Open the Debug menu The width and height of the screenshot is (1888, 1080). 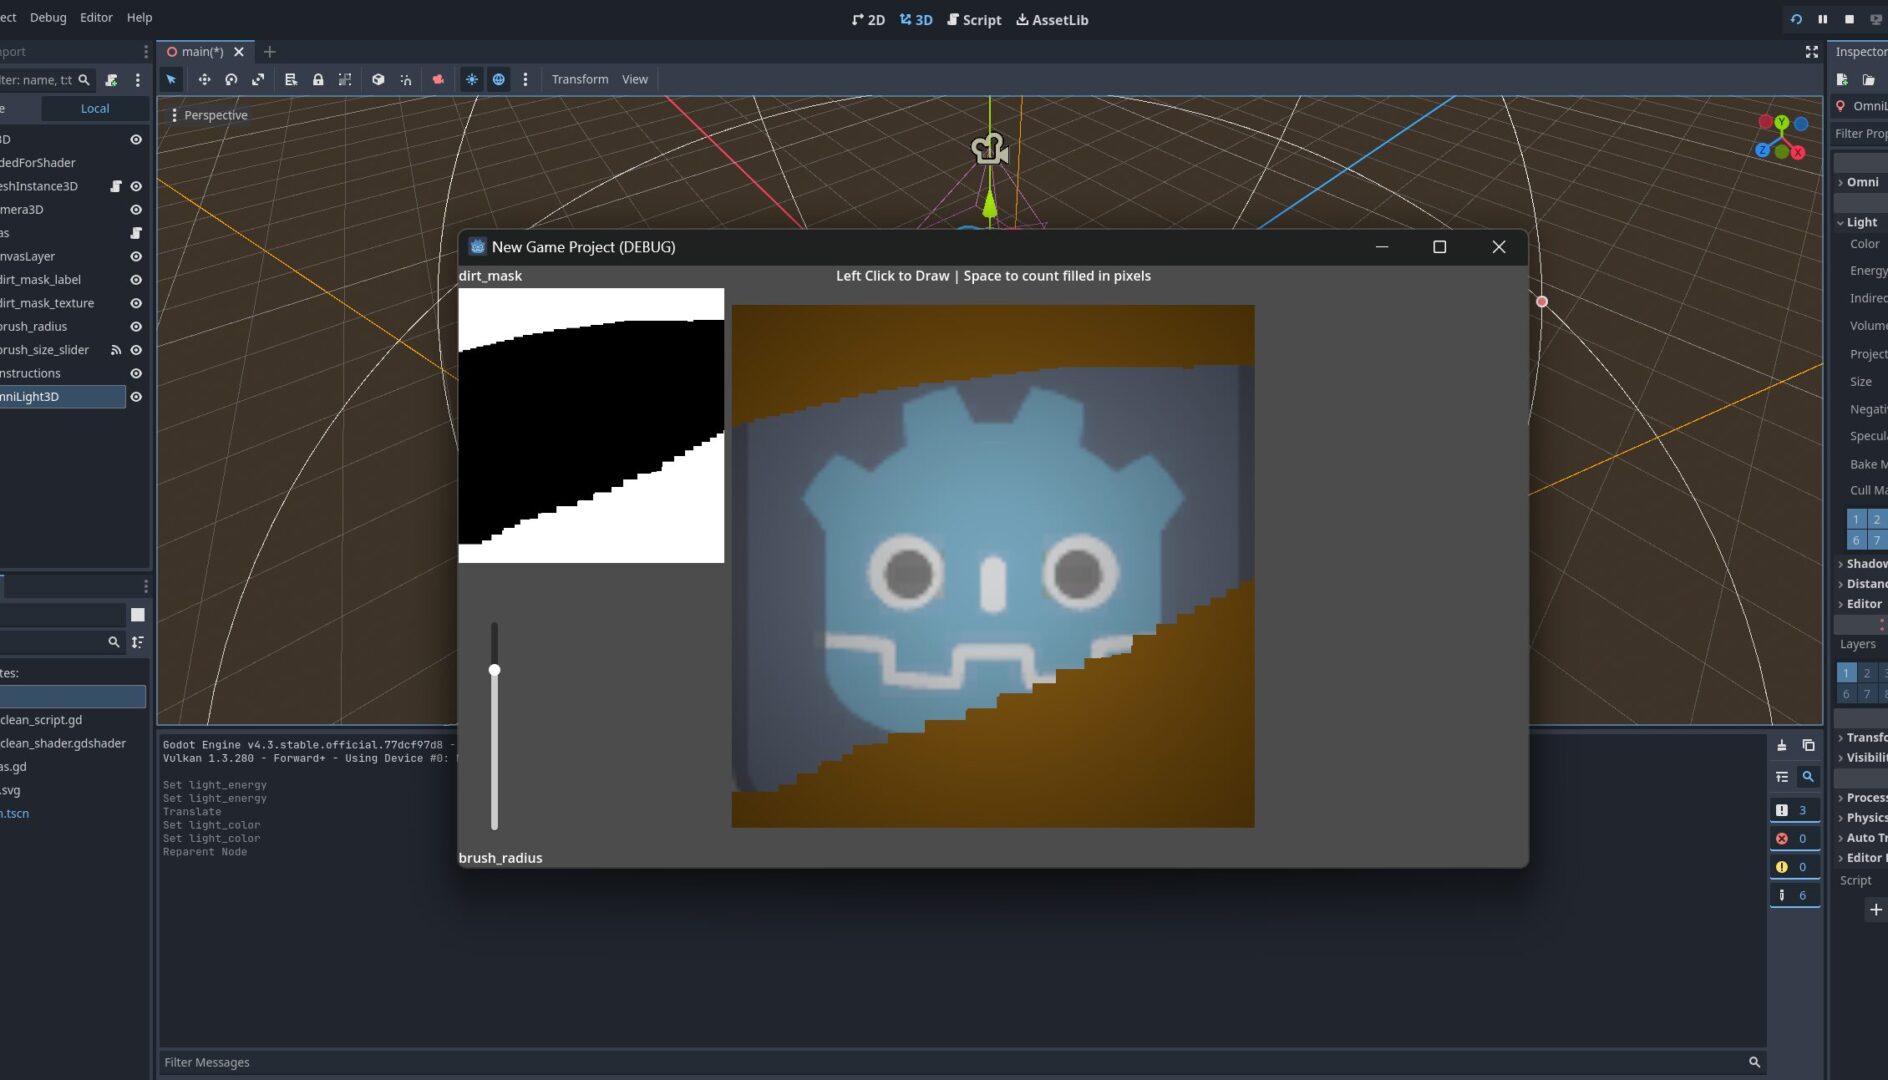48,17
